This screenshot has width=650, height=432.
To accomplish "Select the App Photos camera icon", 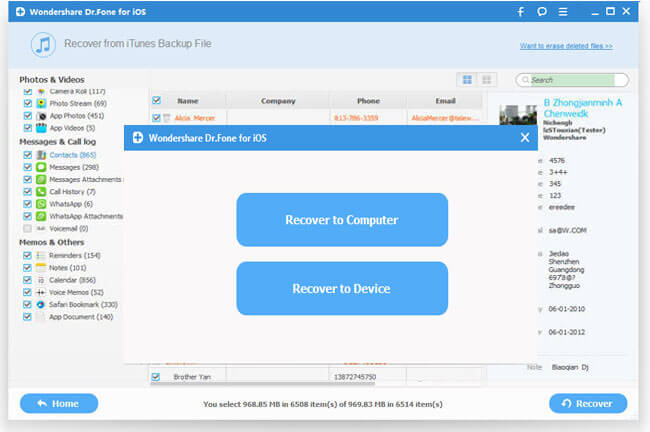I will 41,116.
